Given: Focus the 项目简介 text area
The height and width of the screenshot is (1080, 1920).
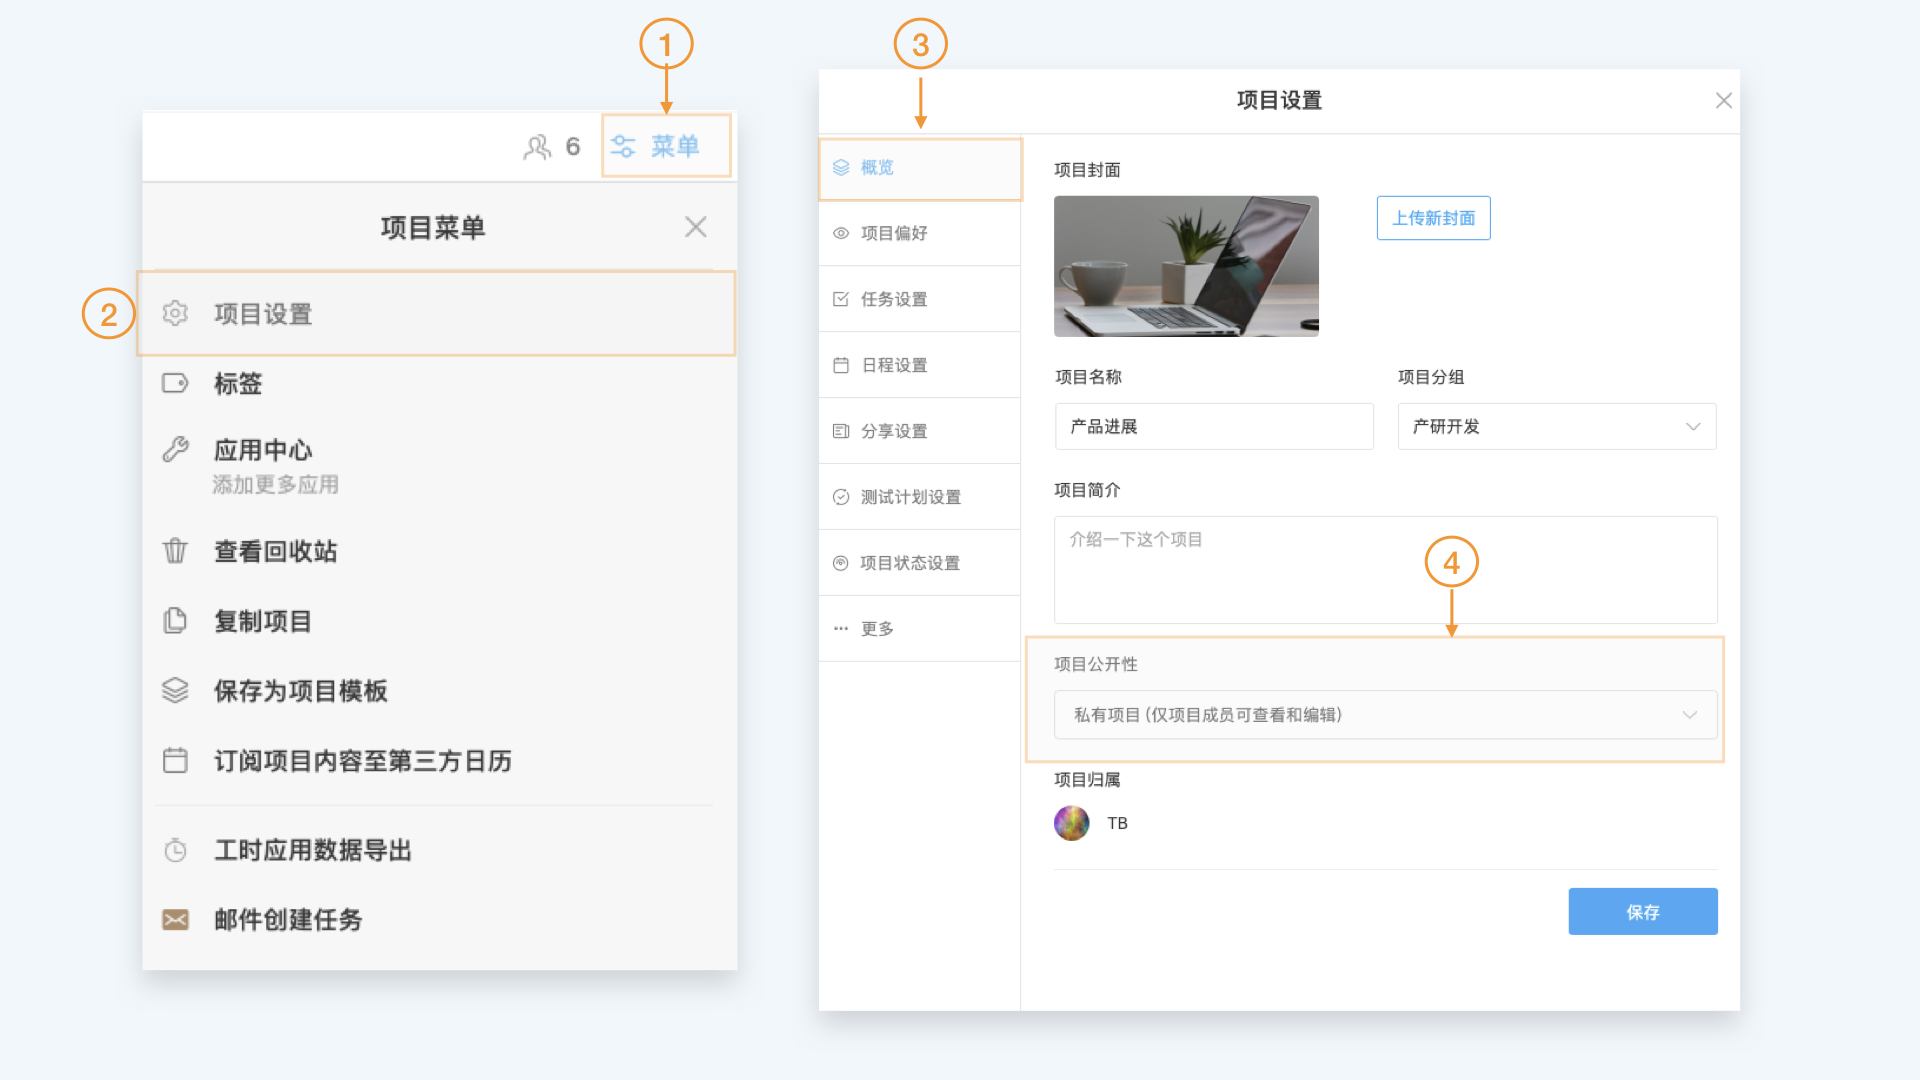Looking at the screenshot, I should (x=1386, y=570).
